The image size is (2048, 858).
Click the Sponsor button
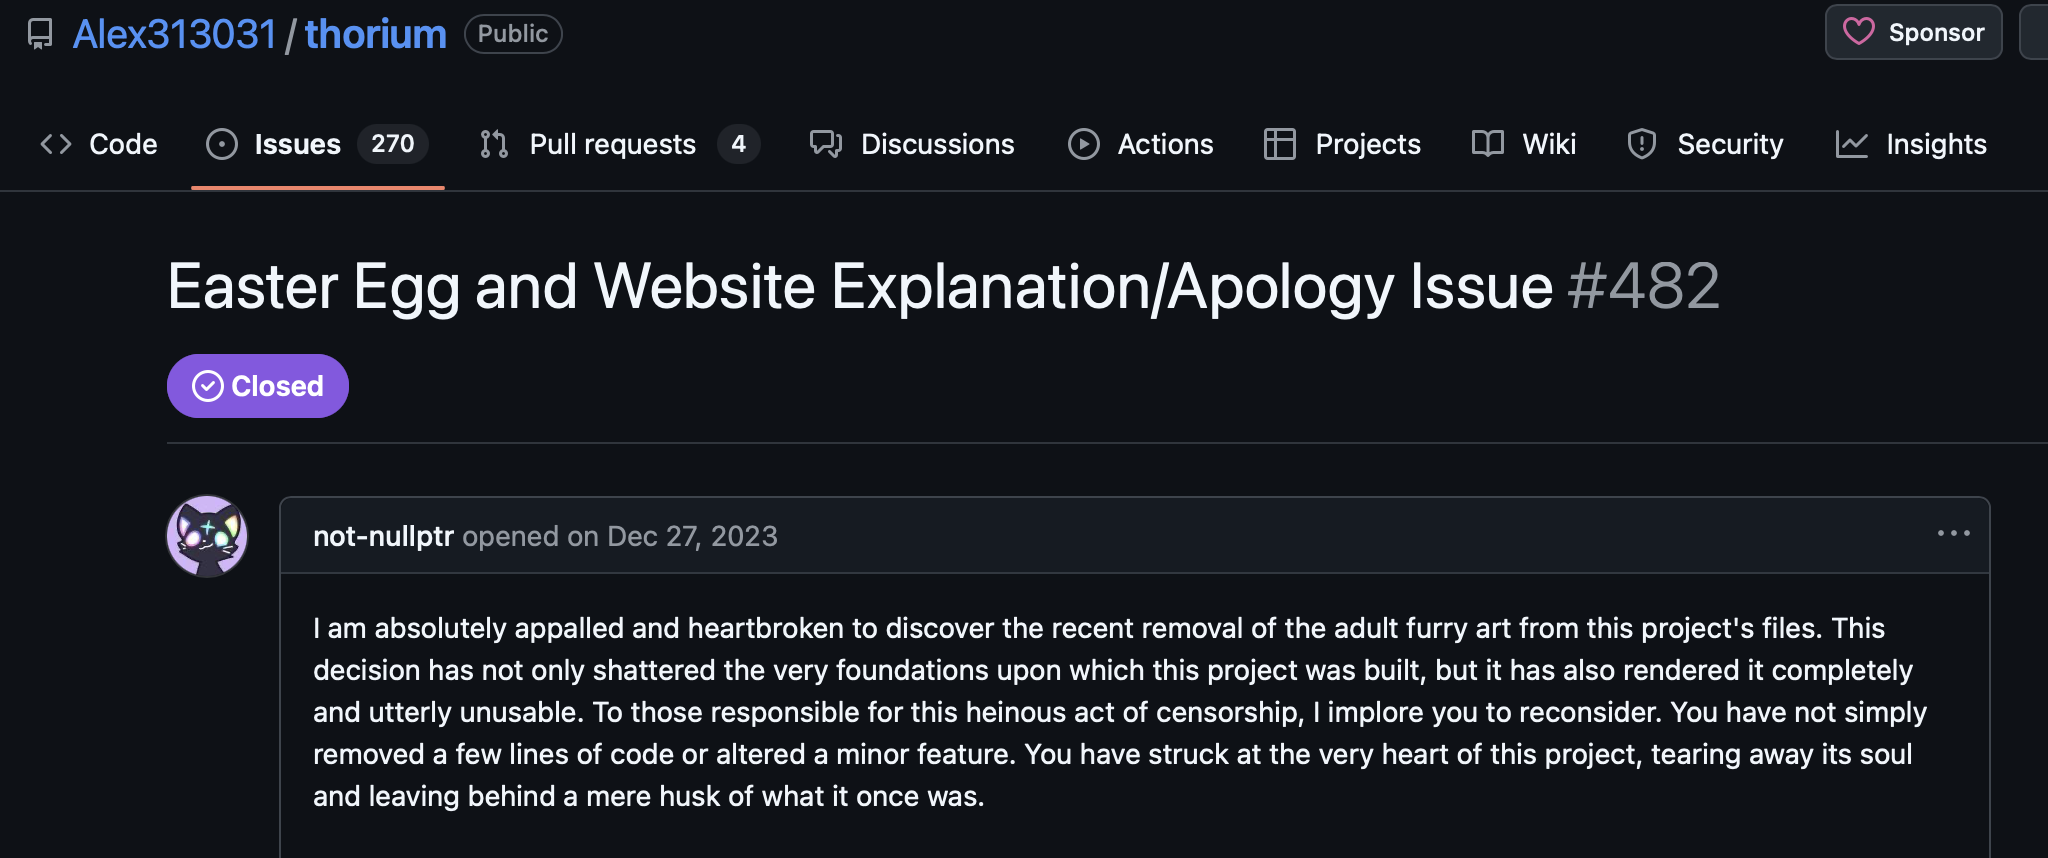click(x=1914, y=32)
